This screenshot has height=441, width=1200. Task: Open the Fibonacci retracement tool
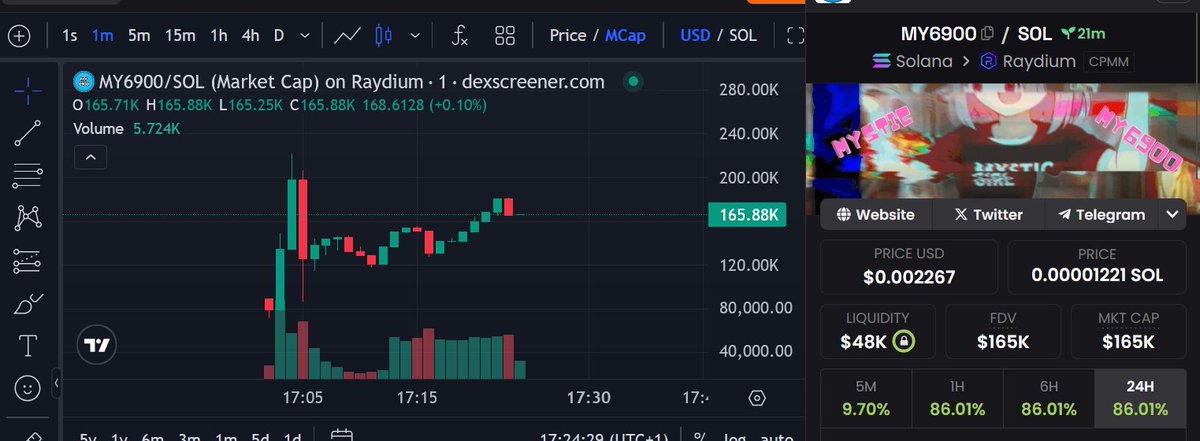click(x=27, y=175)
